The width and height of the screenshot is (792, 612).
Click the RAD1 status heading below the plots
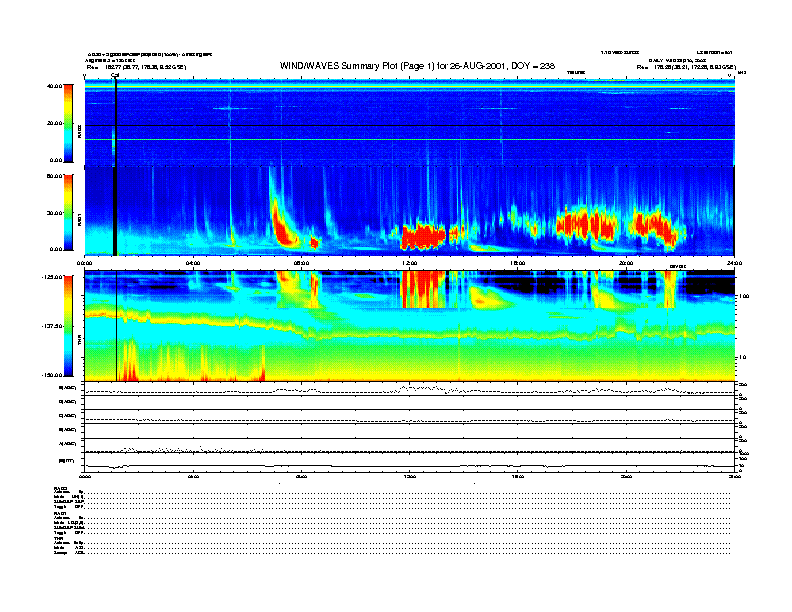[x=61, y=513]
